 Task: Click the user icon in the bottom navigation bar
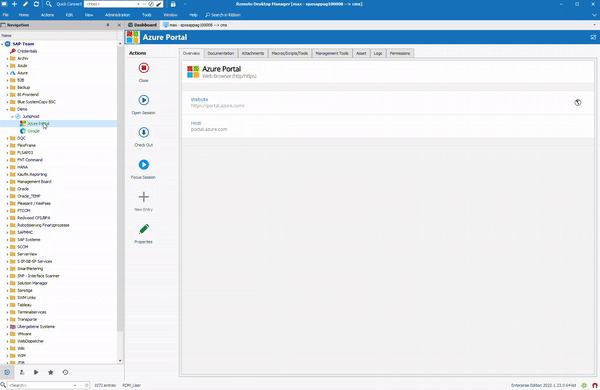coord(21,372)
